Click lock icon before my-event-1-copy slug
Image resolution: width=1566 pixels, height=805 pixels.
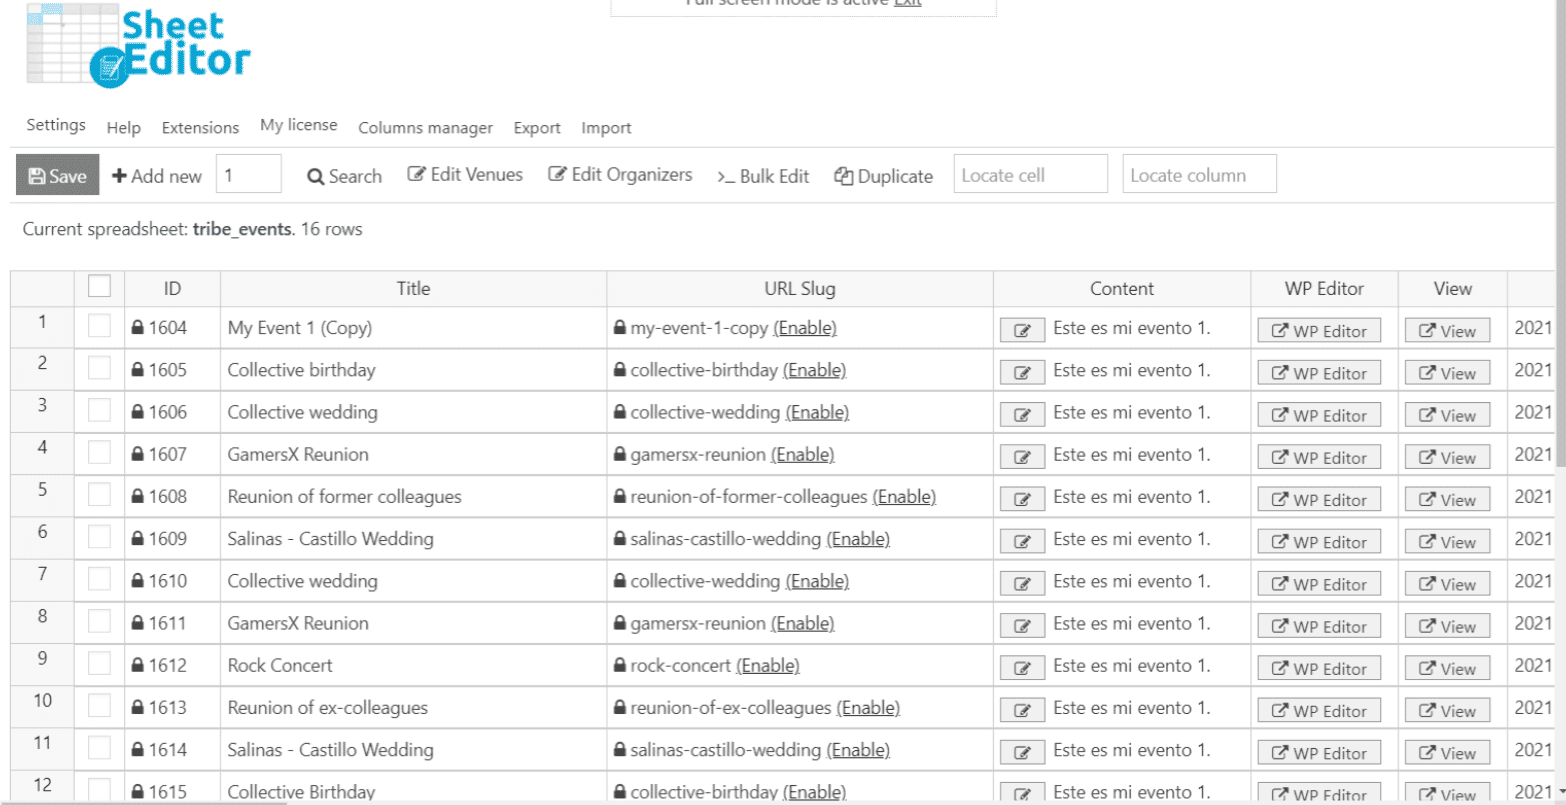620,327
